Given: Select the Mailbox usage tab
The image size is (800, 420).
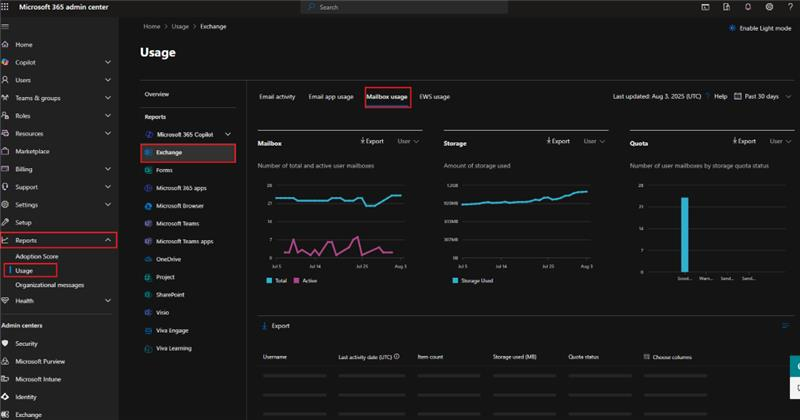Looking at the screenshot, I should pos(387,96).
